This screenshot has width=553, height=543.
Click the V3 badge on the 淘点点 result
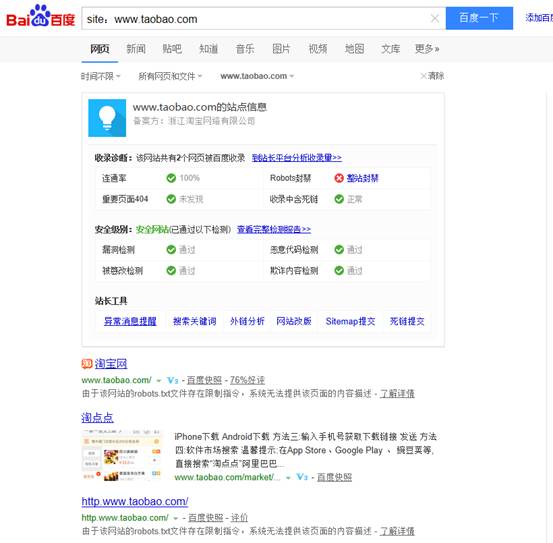302,477
